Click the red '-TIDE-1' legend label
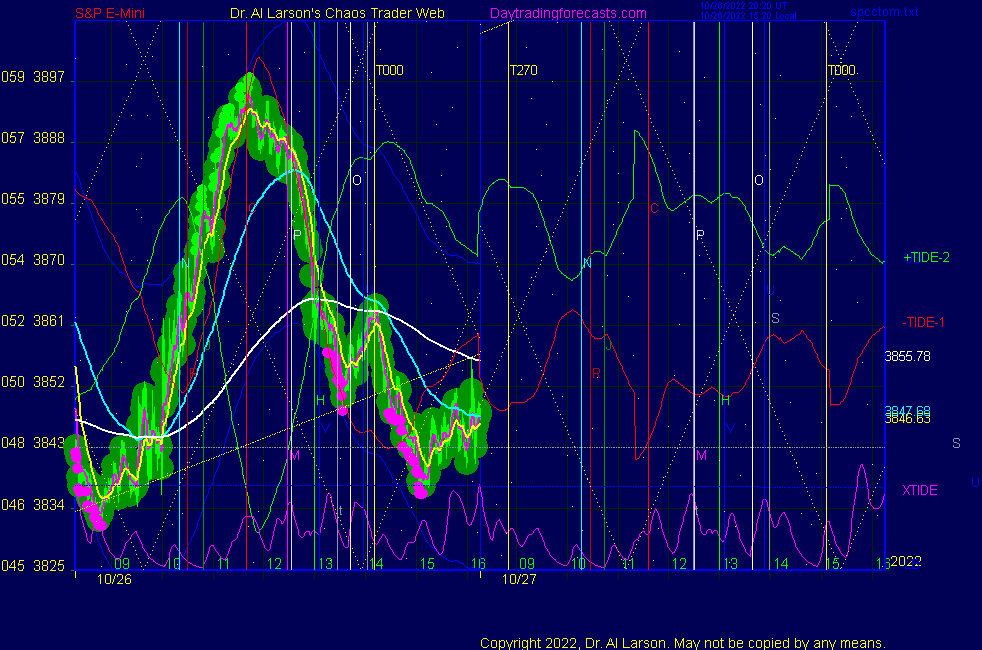 tap(923, 322)
